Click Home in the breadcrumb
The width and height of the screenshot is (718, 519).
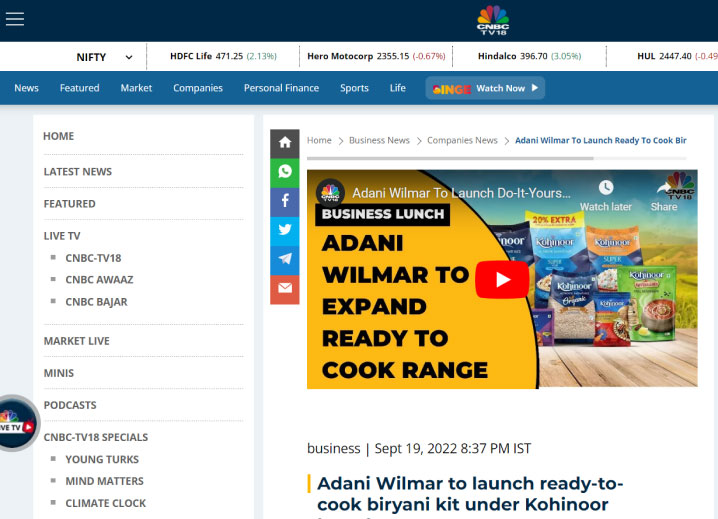coord(319,140)
